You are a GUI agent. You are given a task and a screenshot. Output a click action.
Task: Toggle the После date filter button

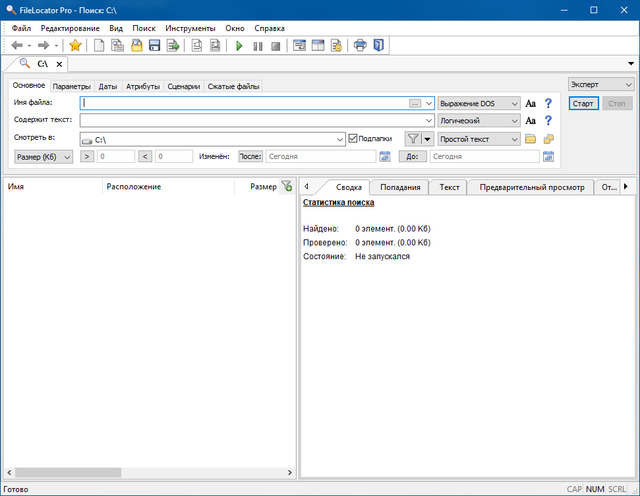(249, 156)
